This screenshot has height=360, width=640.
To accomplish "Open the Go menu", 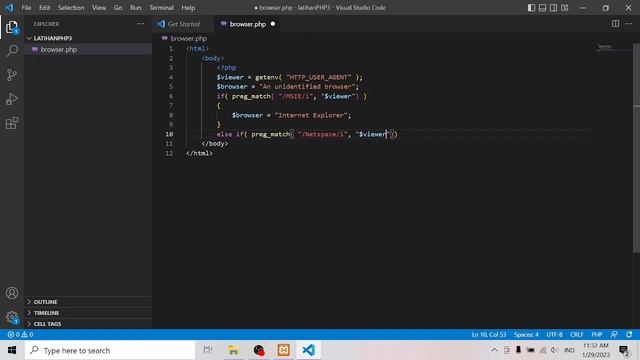I will pyautogui.click(x=118, y=8).
